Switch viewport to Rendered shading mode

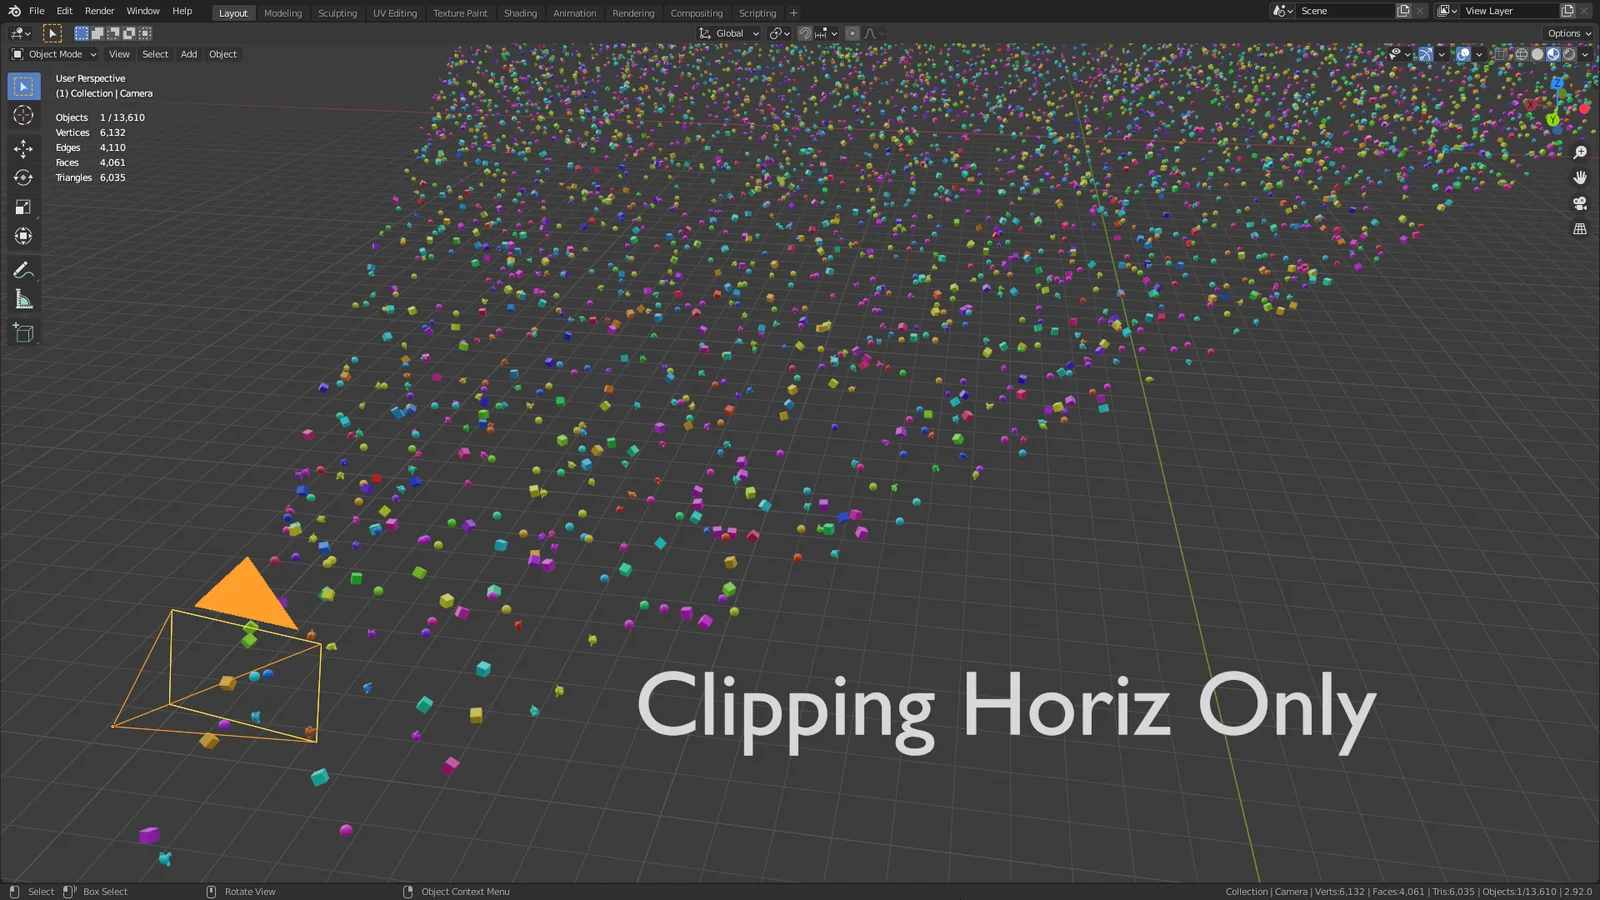(1571, 54)
